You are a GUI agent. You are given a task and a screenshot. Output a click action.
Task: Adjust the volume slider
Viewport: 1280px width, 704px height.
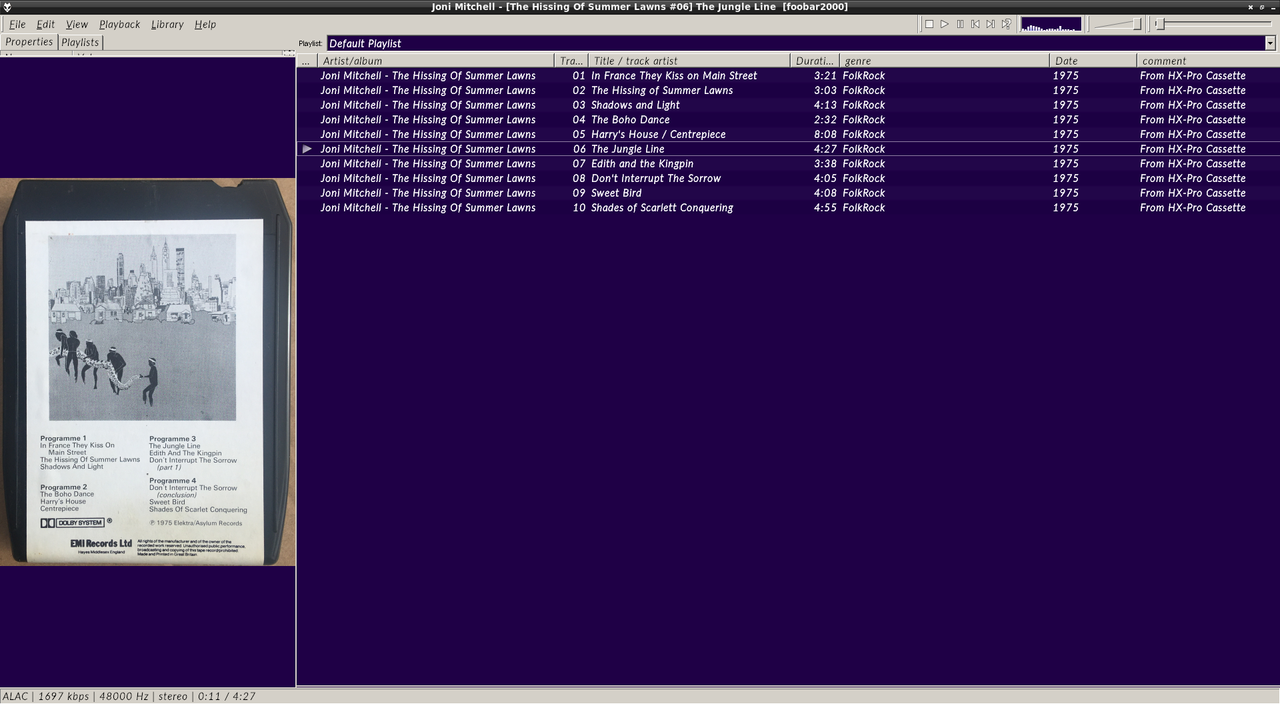point(1118,24)
